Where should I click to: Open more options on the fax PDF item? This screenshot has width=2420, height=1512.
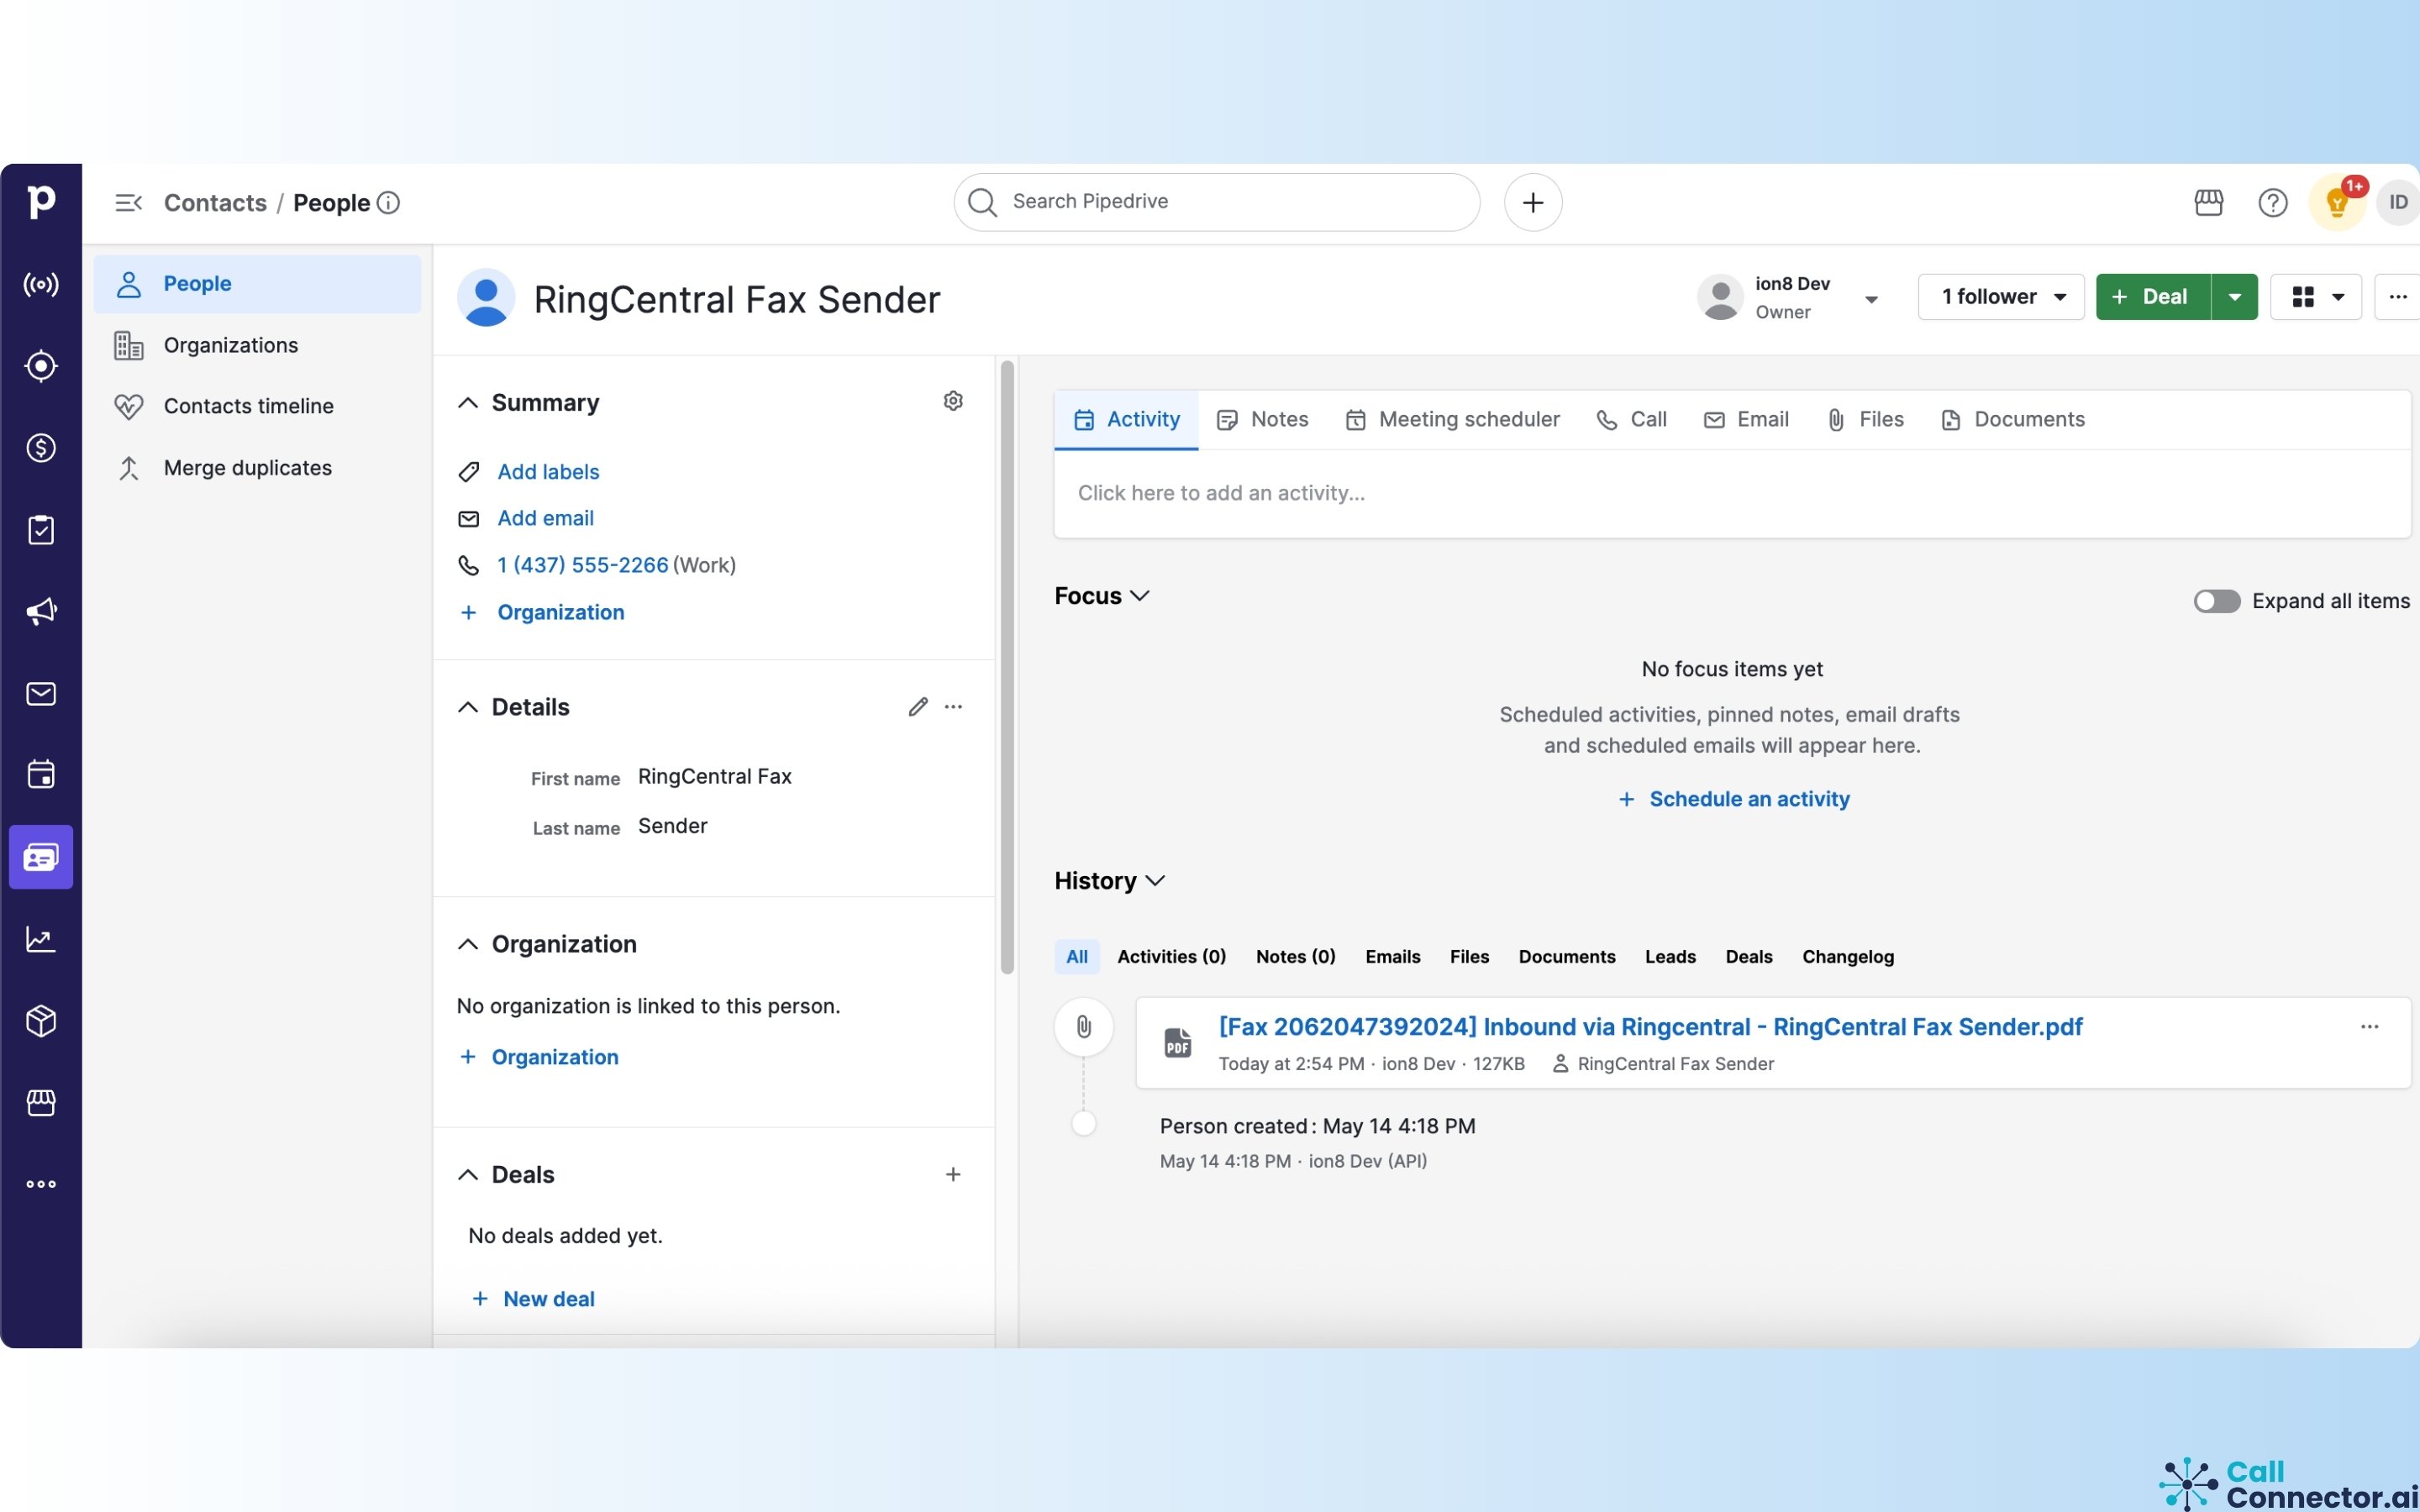[x=2369, y=1027]
